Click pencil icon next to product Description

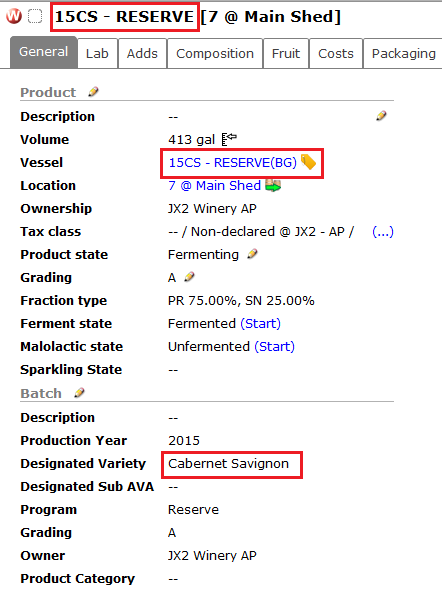381,116
